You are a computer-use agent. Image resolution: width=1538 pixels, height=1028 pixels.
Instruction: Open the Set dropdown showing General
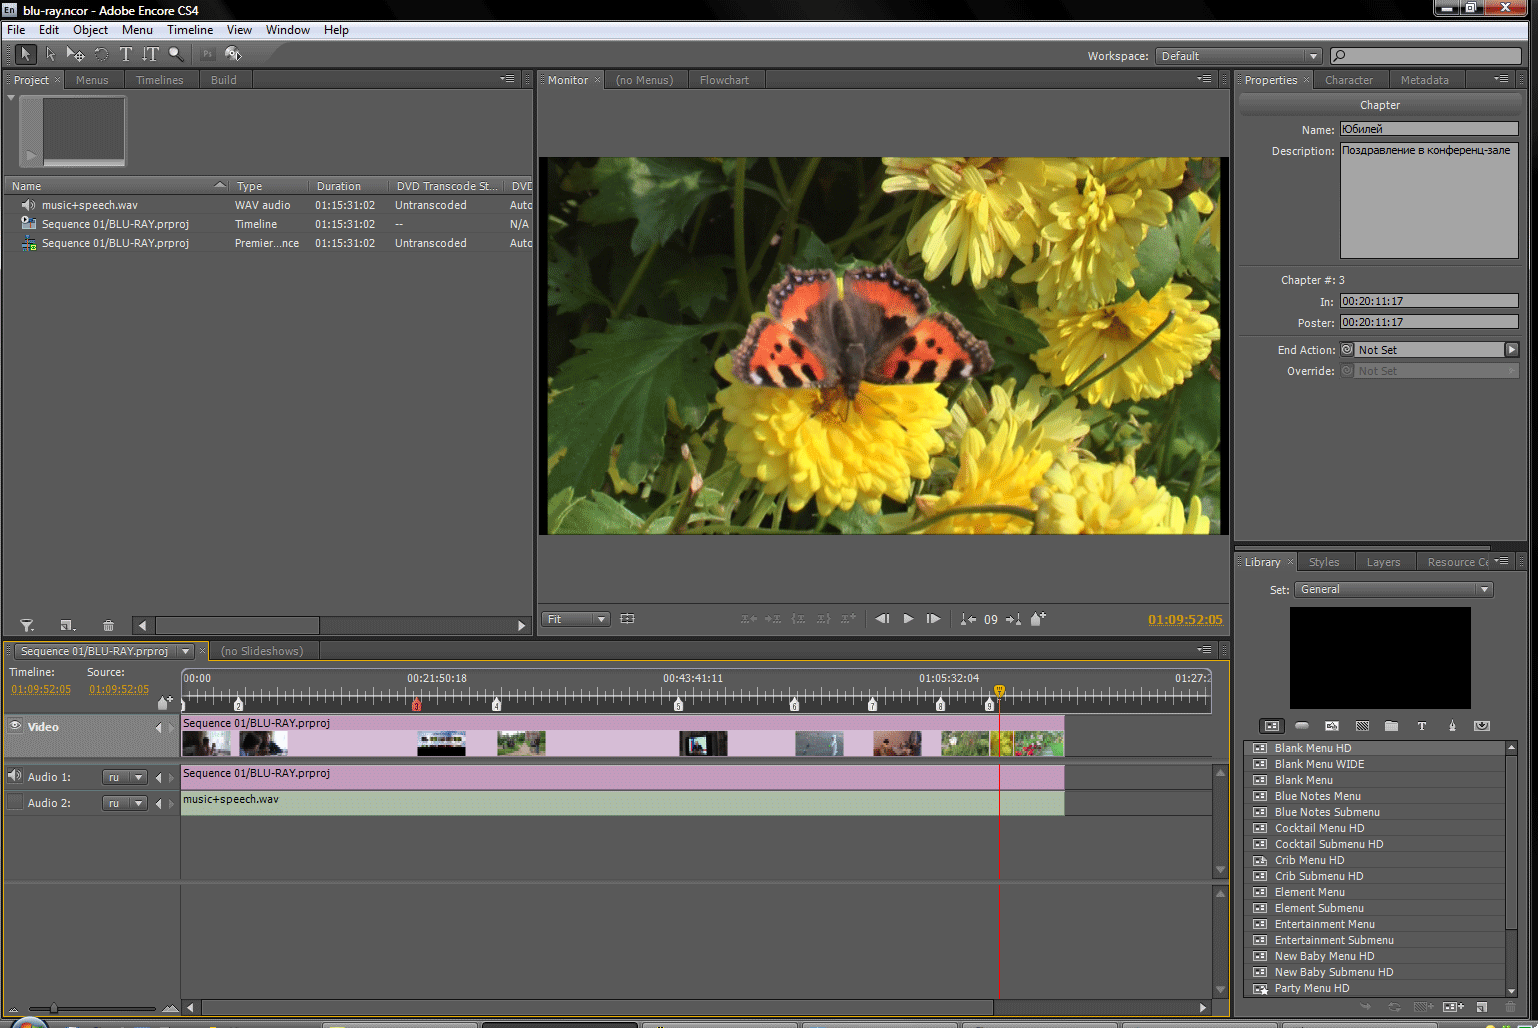tap(1392, 589)
